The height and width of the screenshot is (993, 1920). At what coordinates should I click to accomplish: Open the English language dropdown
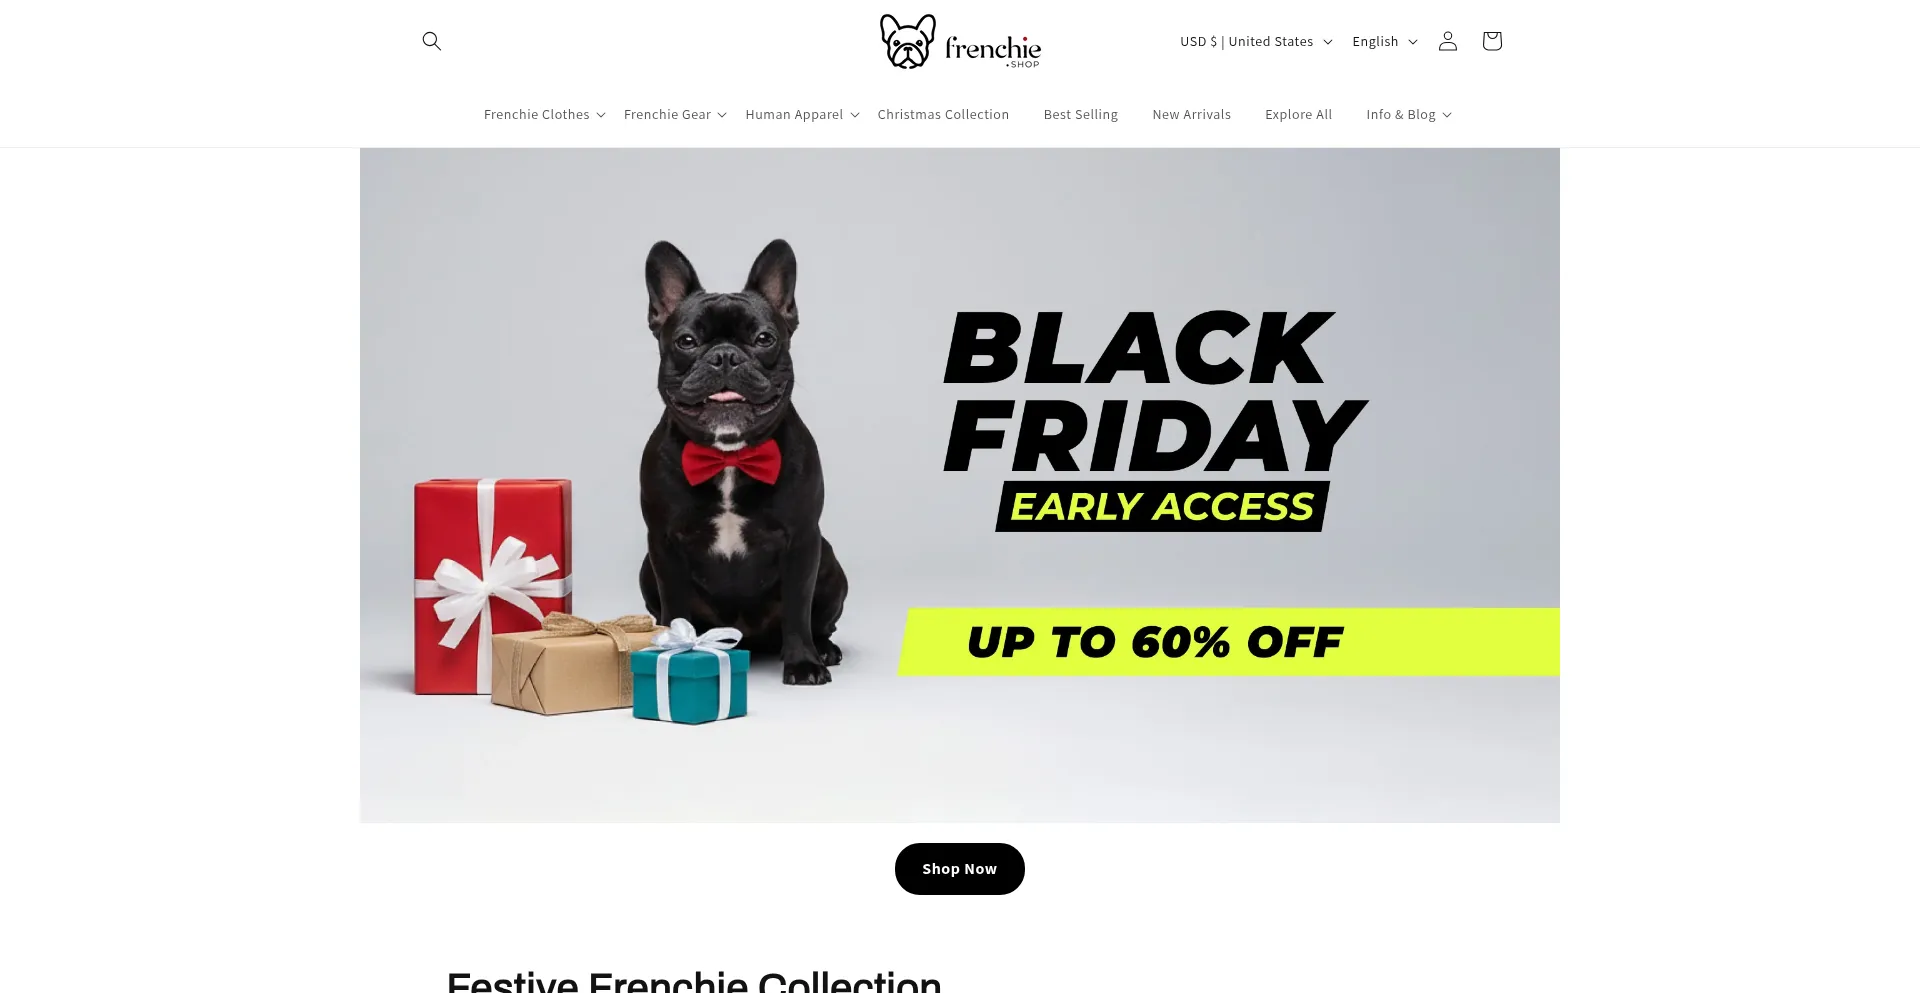click(1385, 41)
